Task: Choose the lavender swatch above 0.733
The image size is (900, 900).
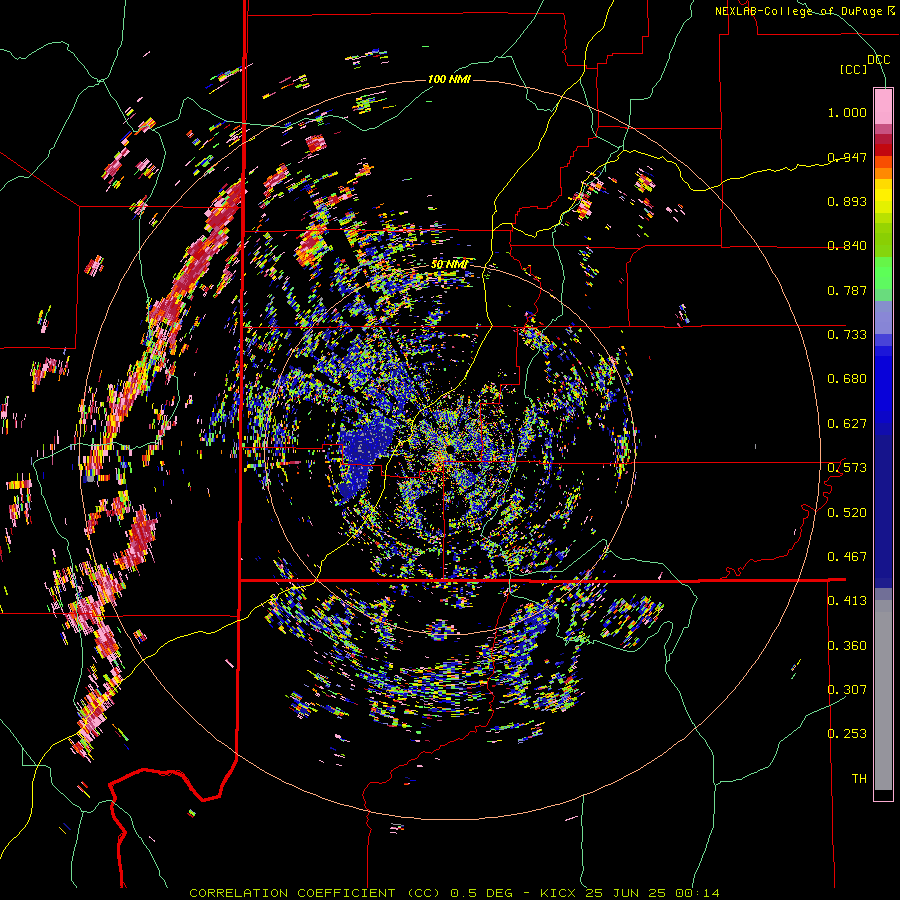Action: [883, 317]
